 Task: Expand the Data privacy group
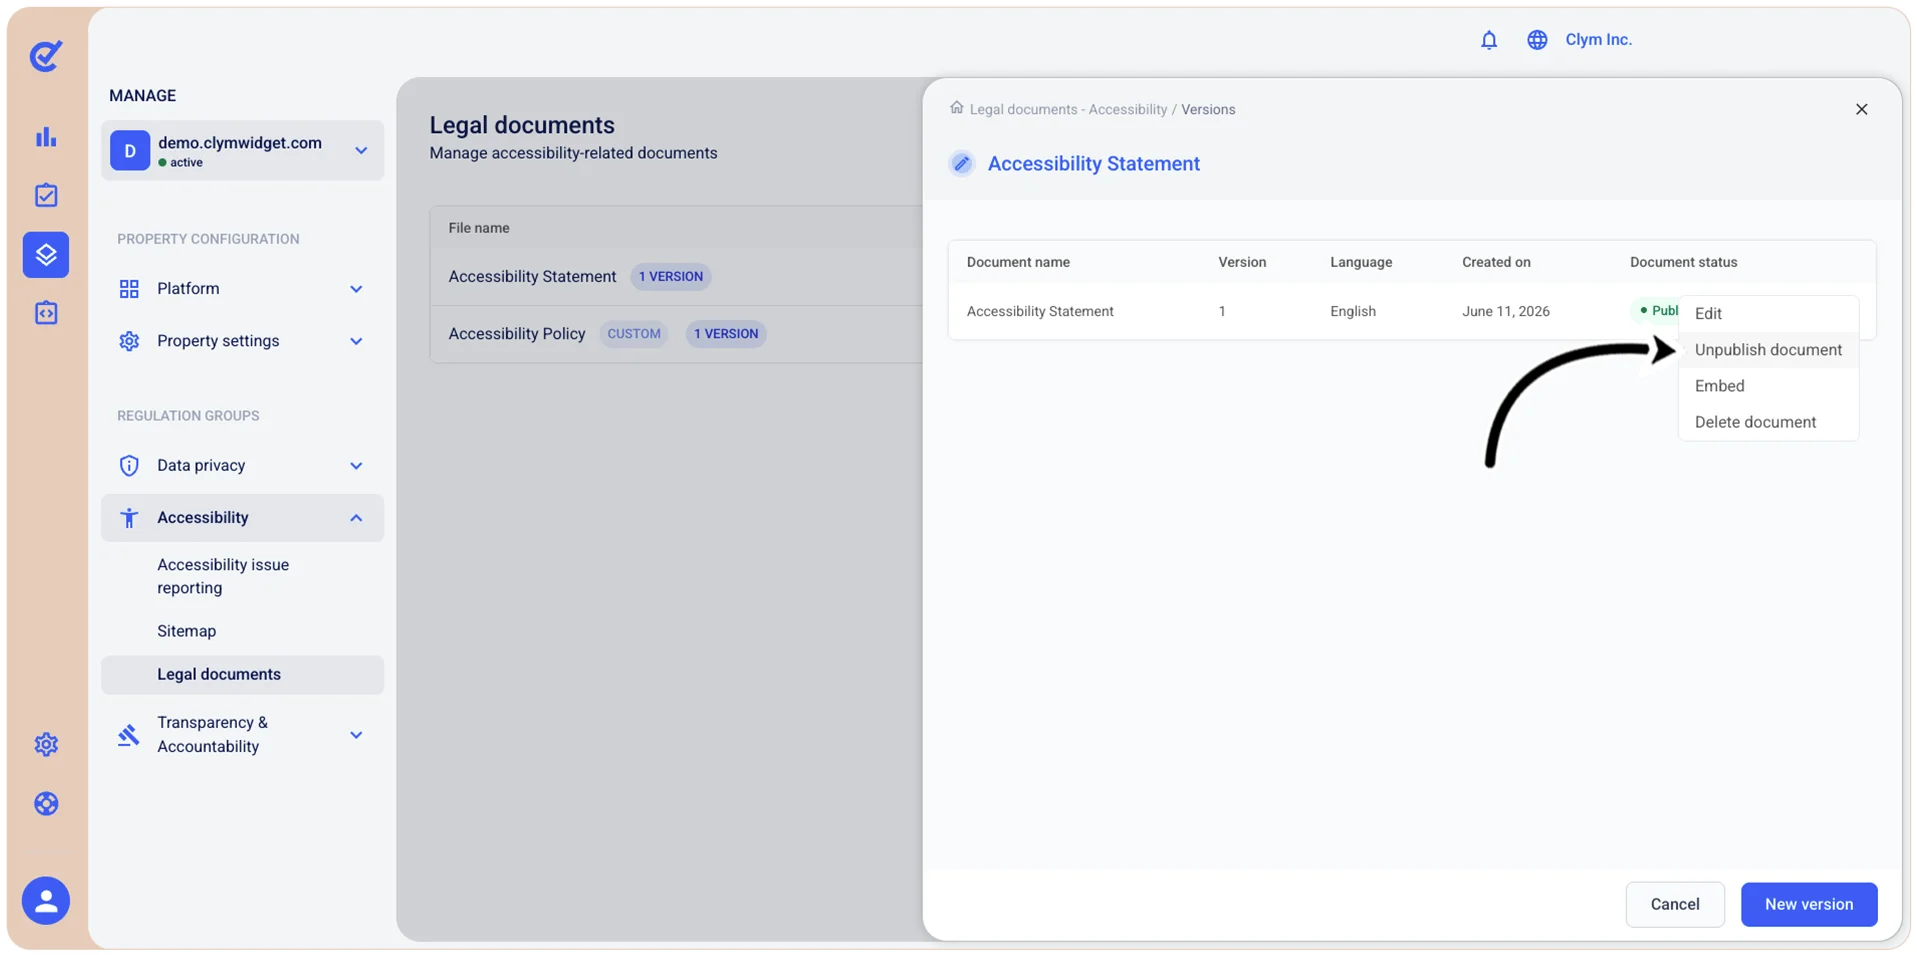242,466
